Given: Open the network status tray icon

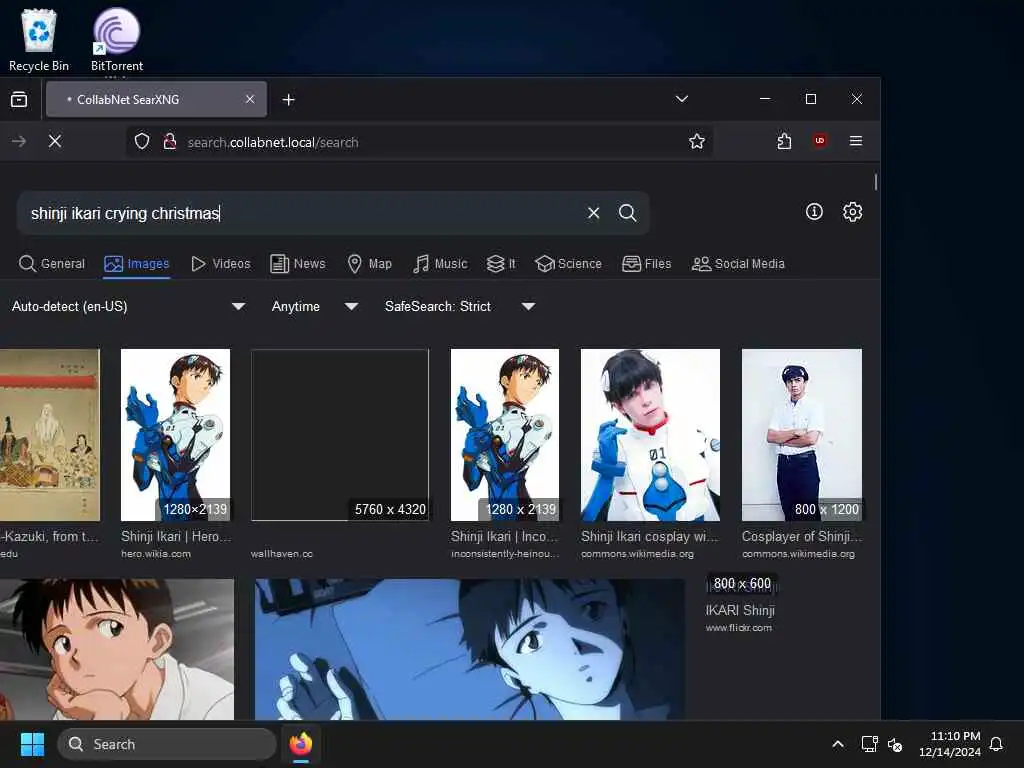Looking at the screenshot, I should click(869, 744).
